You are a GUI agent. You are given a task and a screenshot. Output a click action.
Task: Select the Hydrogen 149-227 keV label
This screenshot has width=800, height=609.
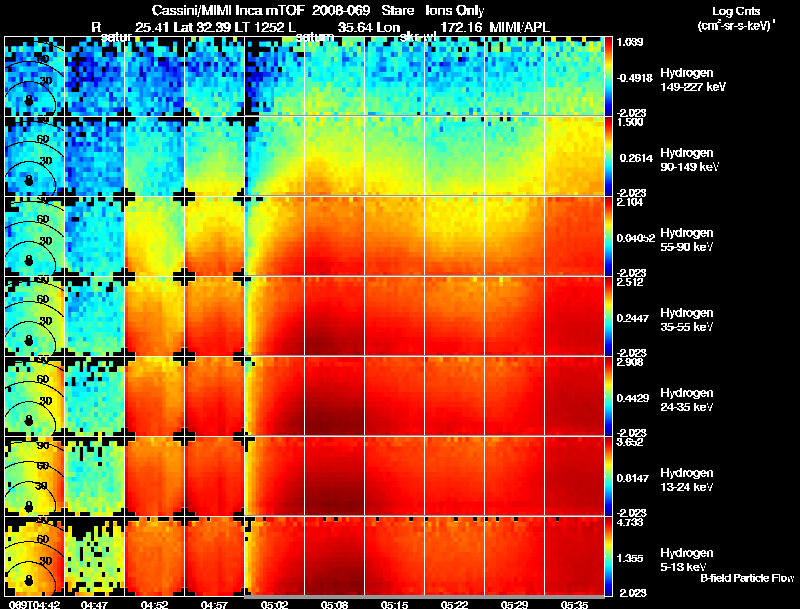point(692,80)
